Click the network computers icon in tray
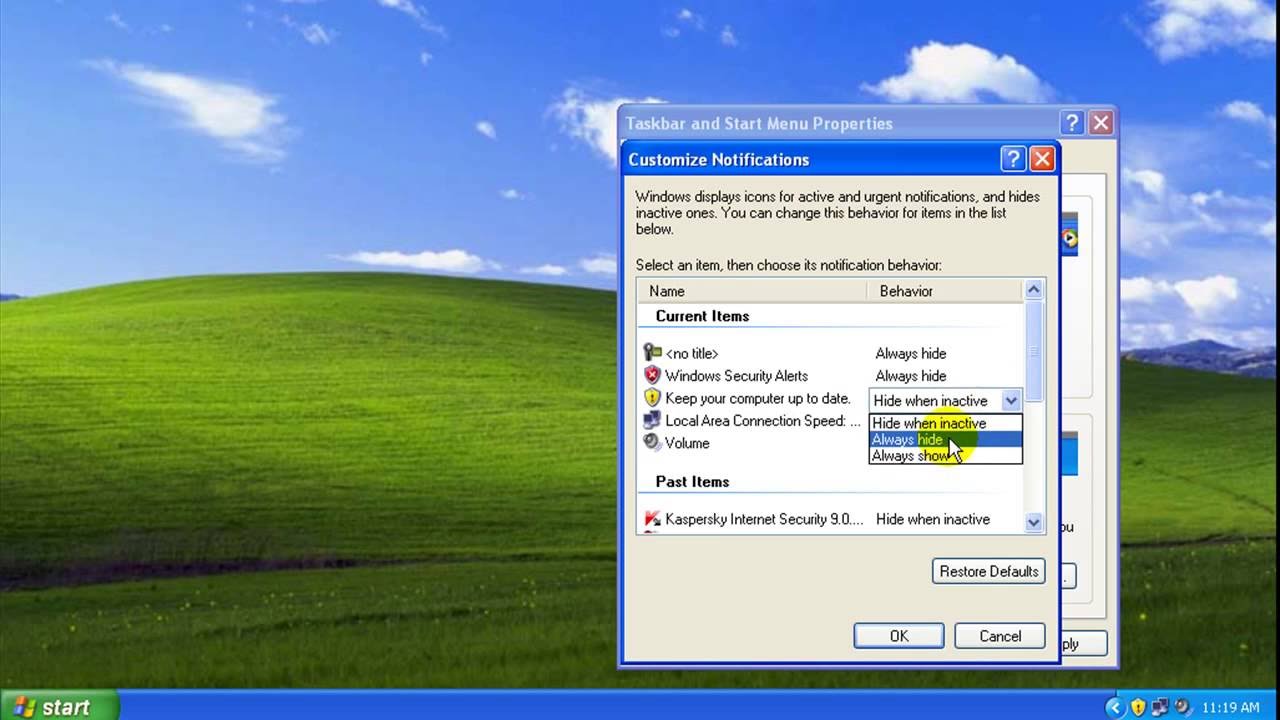The width and height of the screenshot is (1280, 720). click(x=1160, y=707)
